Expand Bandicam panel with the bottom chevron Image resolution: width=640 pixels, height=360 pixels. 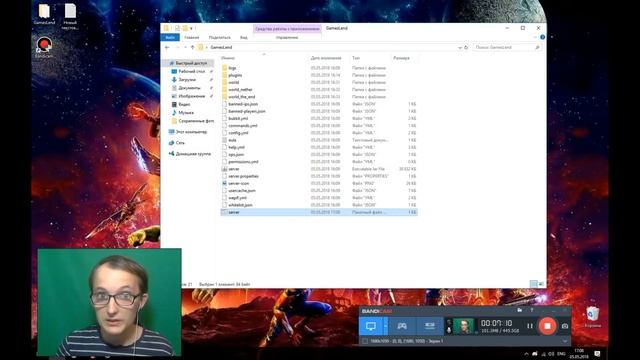click(x=565, y=341)
